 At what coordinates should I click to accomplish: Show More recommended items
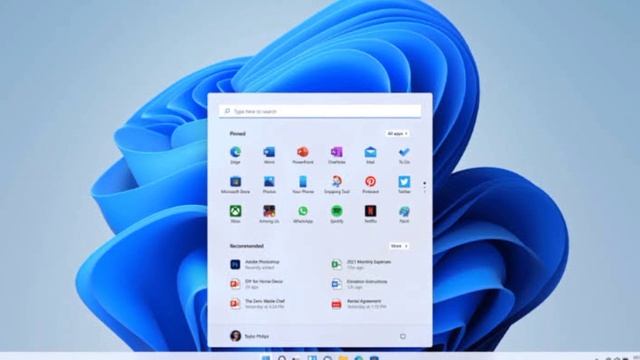(x=399, y=246)
